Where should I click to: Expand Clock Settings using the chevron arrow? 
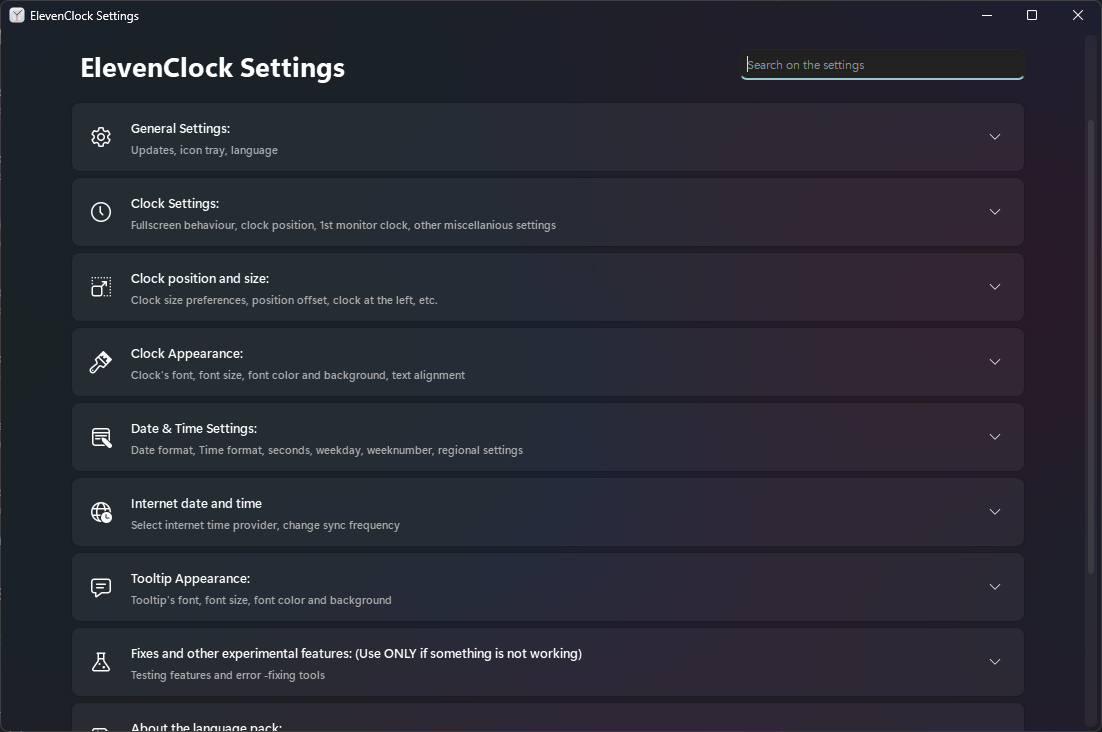tap(994, 212)
